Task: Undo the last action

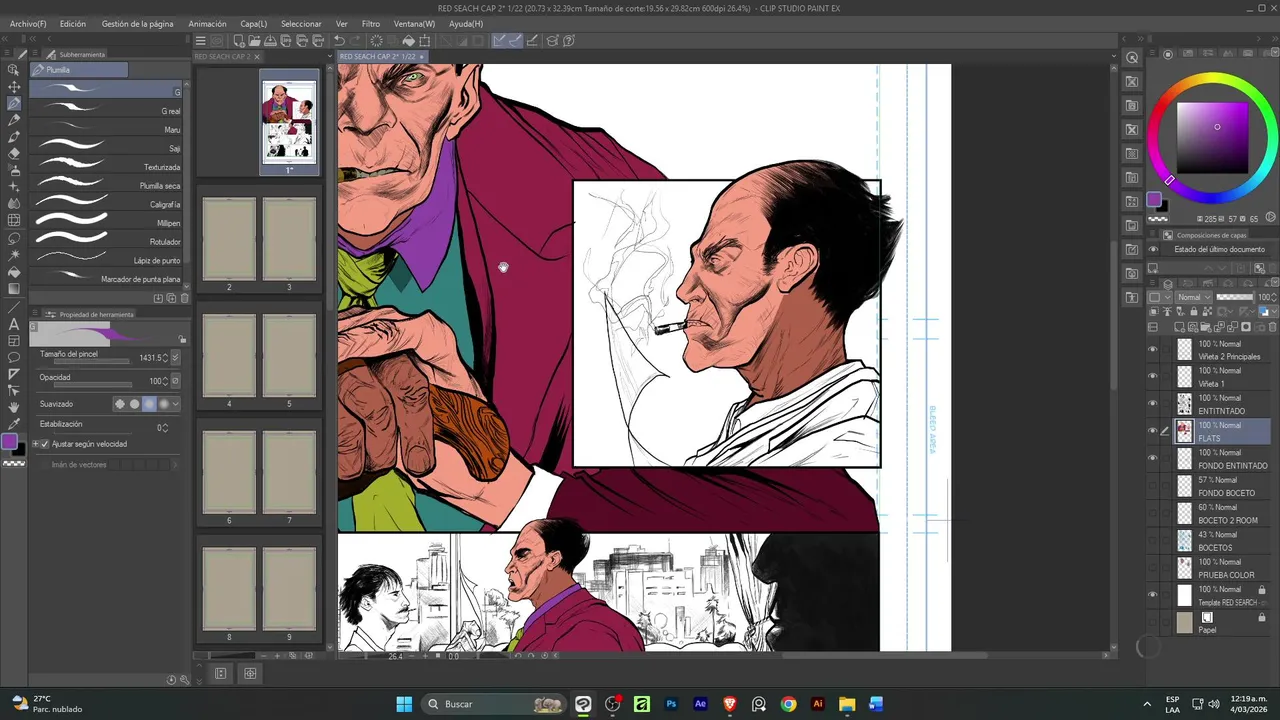Action: (x=339, y=41)
